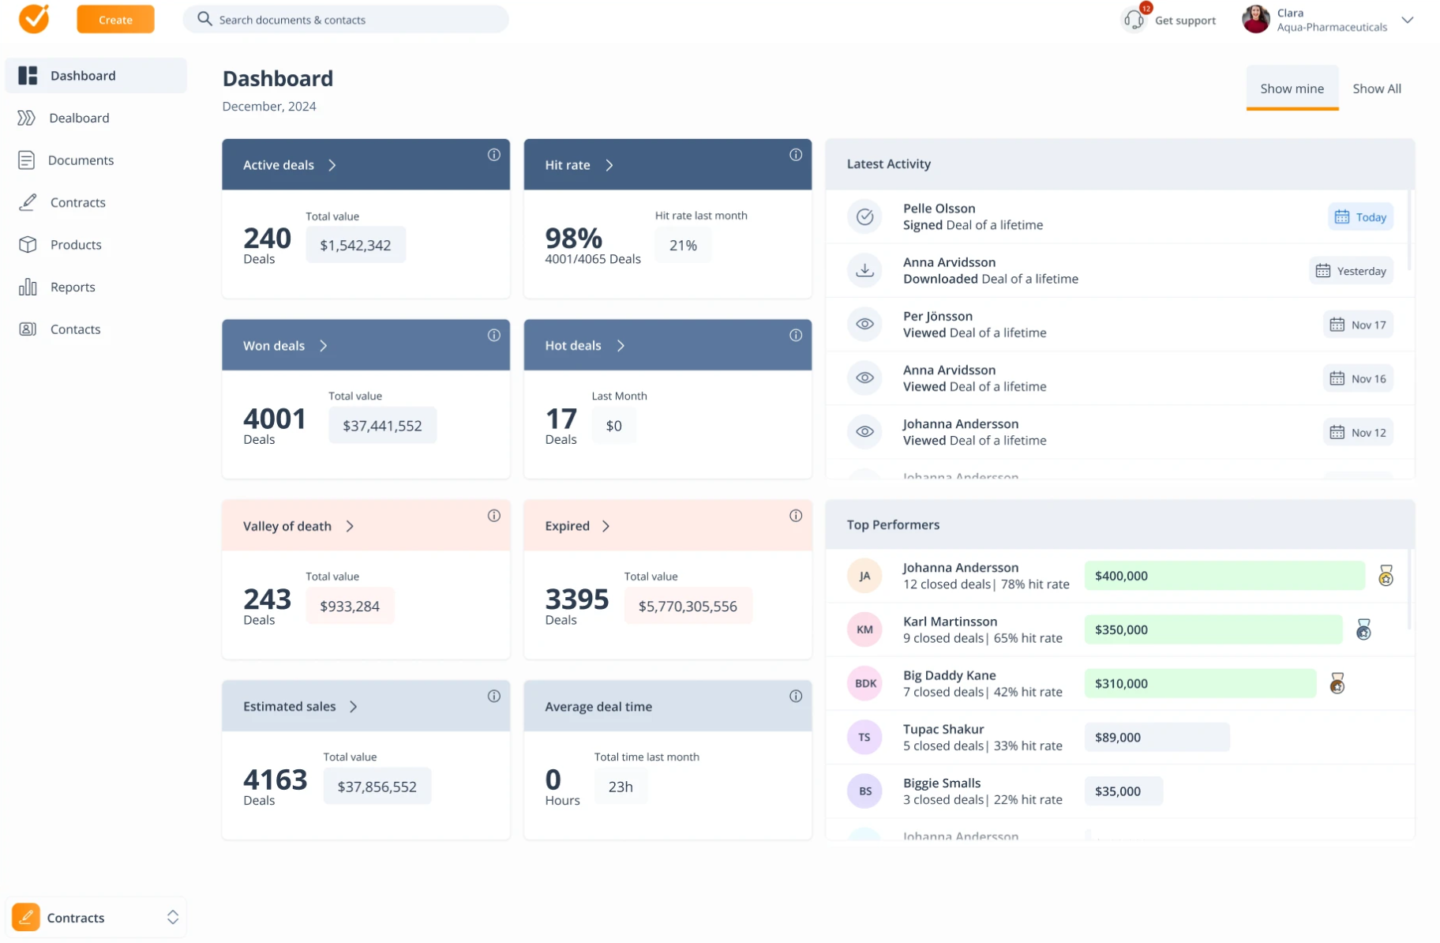The image size is (1440, 943).
Task: Click the download icon on Anna Arvidsson's activity
Action: (x=864, y=270)
